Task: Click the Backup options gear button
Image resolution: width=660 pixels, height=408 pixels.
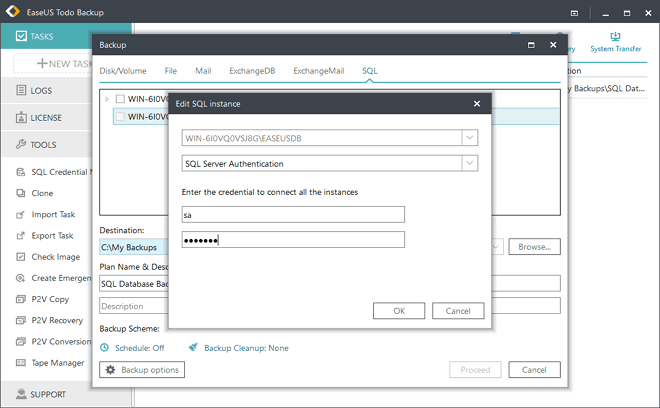Action: click(142, 370)
